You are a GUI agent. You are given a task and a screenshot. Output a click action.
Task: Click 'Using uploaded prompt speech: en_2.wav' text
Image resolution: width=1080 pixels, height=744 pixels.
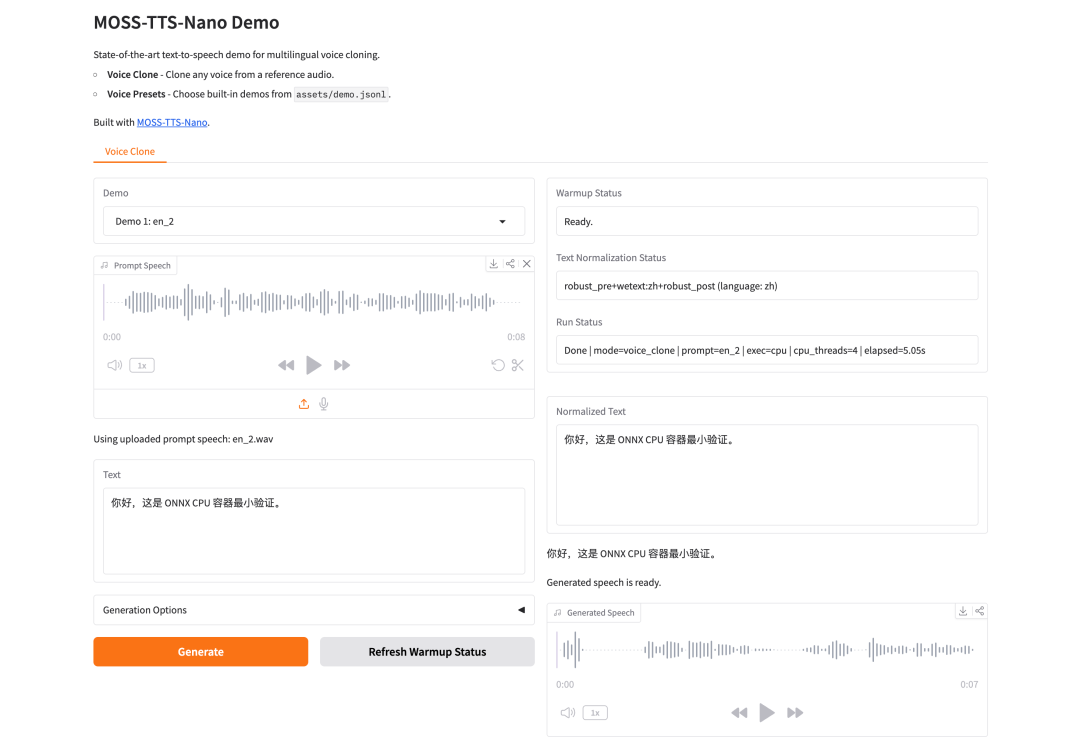(x=183, y=439)
